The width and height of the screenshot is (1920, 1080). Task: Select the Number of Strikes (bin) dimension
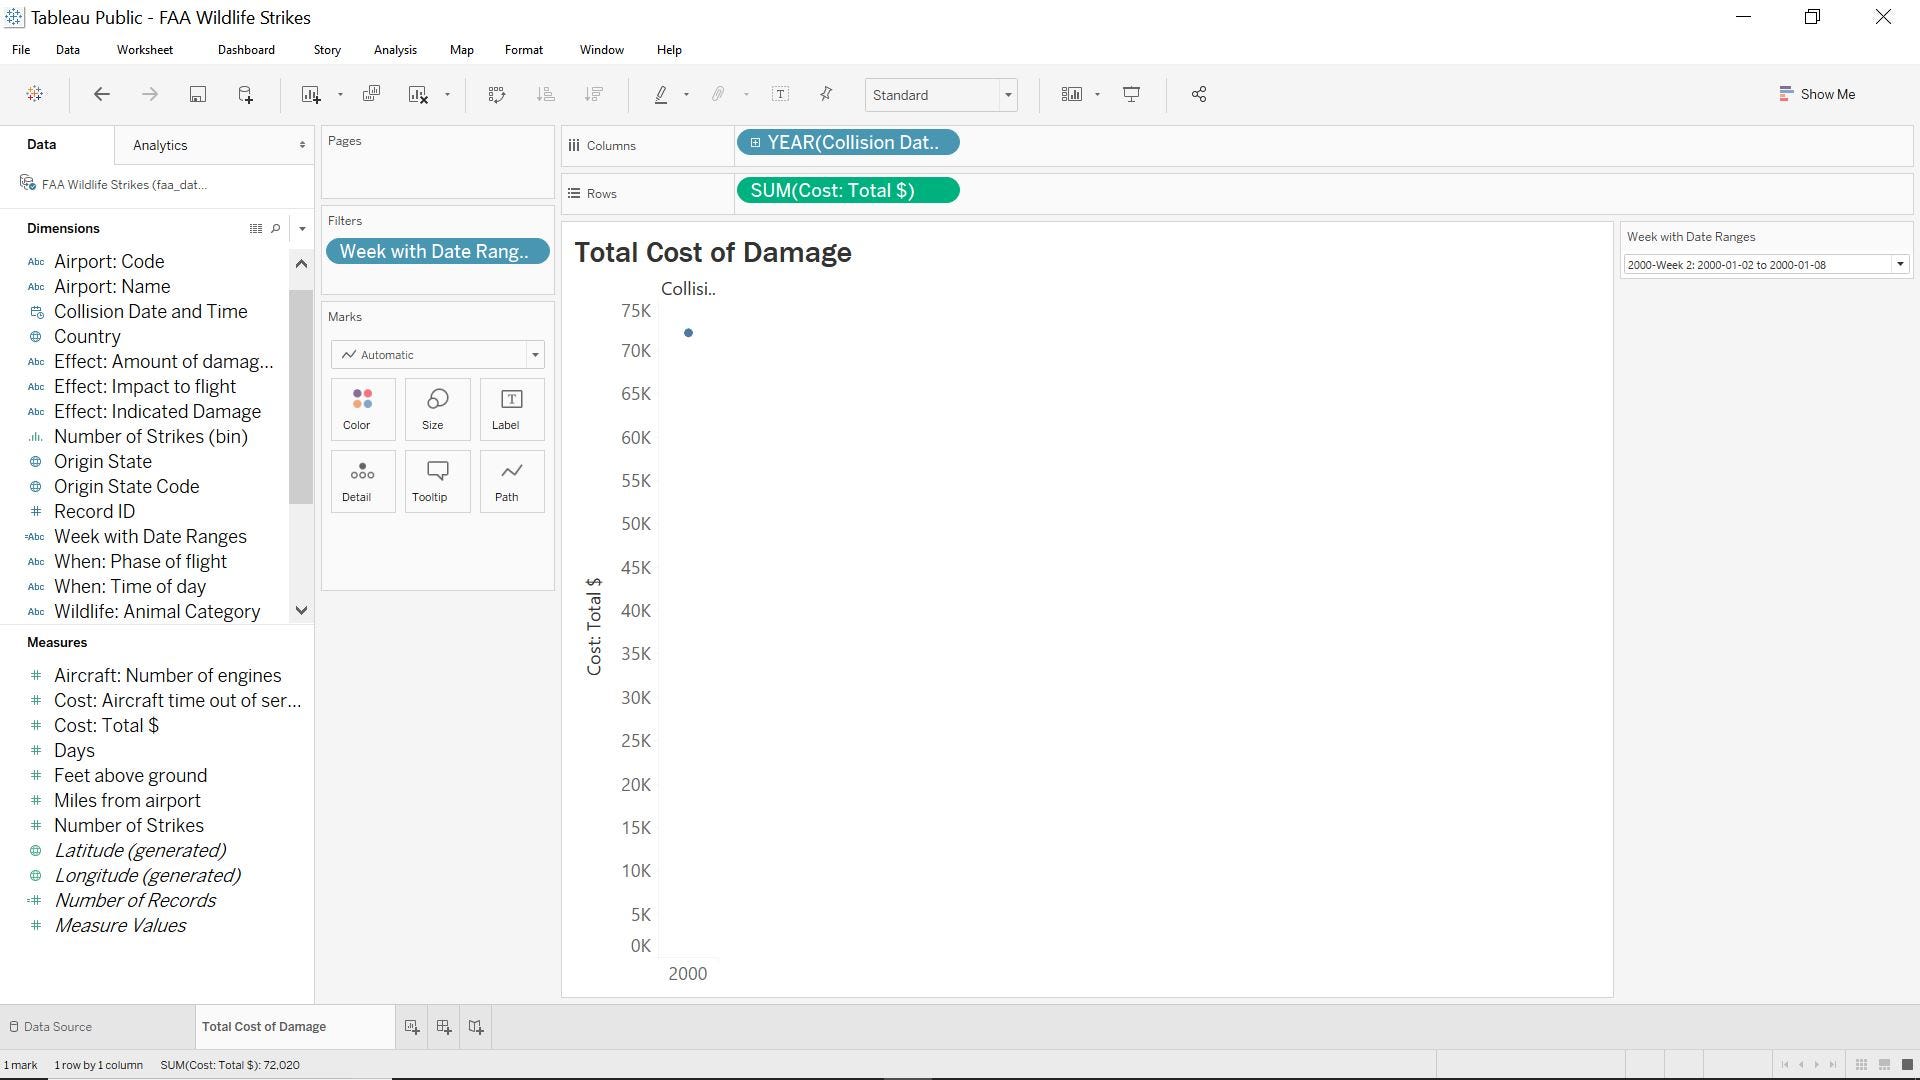[151, 437]
